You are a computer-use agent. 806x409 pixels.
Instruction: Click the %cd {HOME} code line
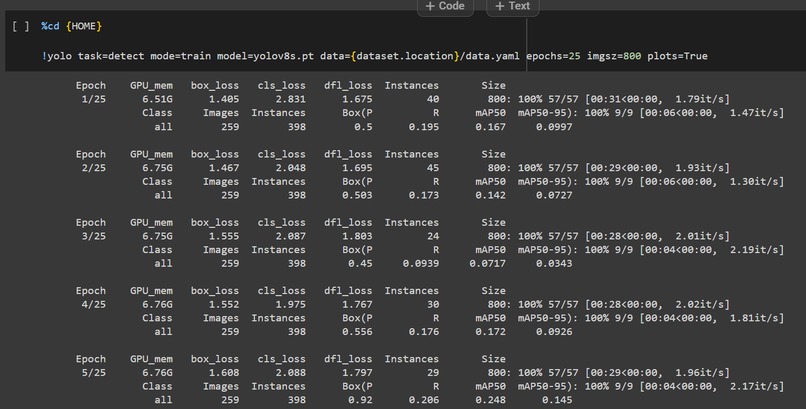(x=72, y=26)
